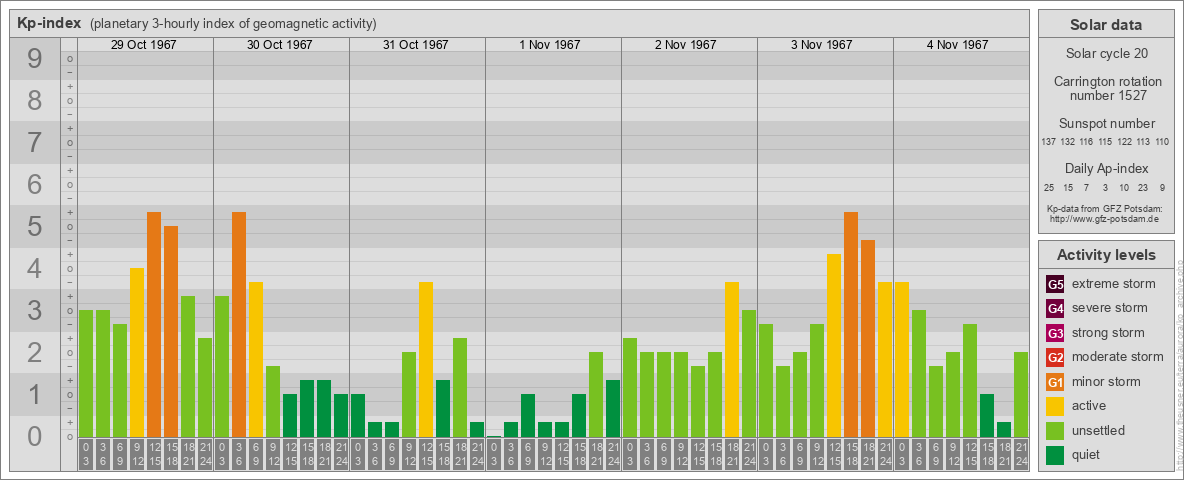Click the 'Daily Ap-index' label

pos(1106,168)
